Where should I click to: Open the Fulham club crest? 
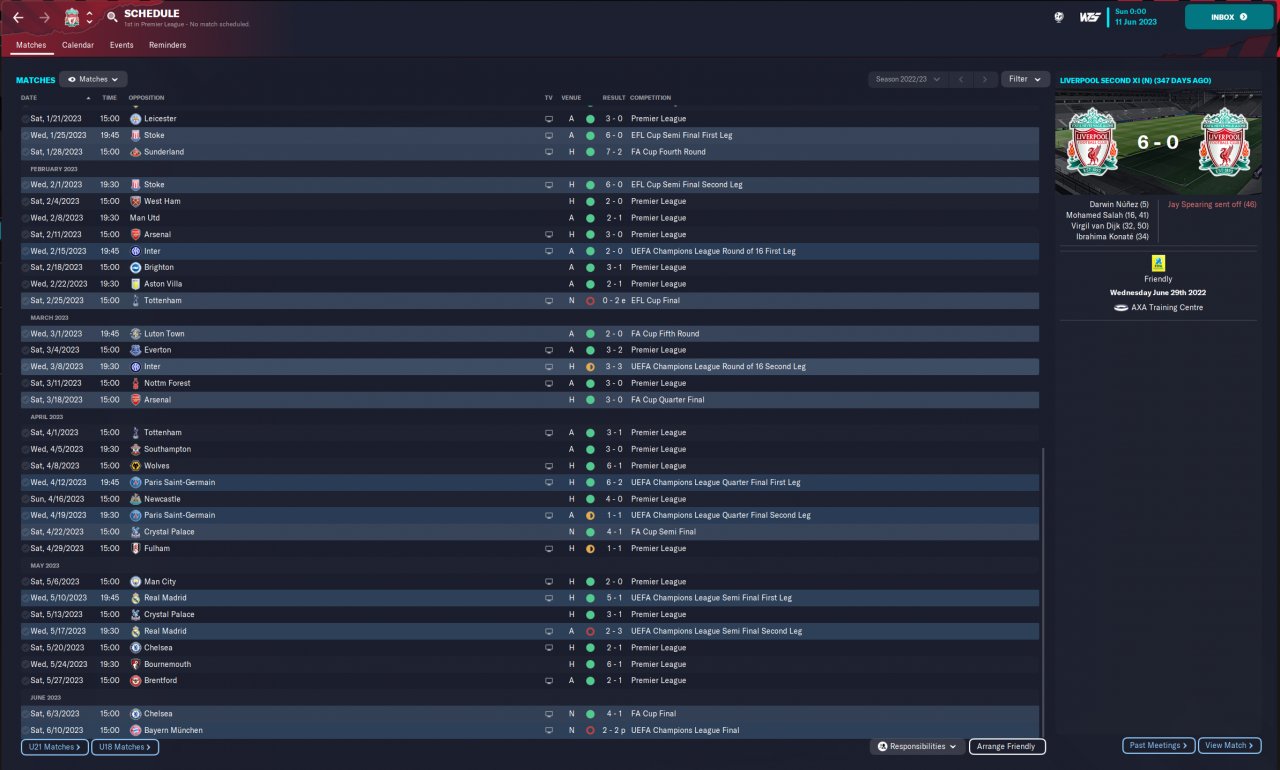click(x=136, y=548)
